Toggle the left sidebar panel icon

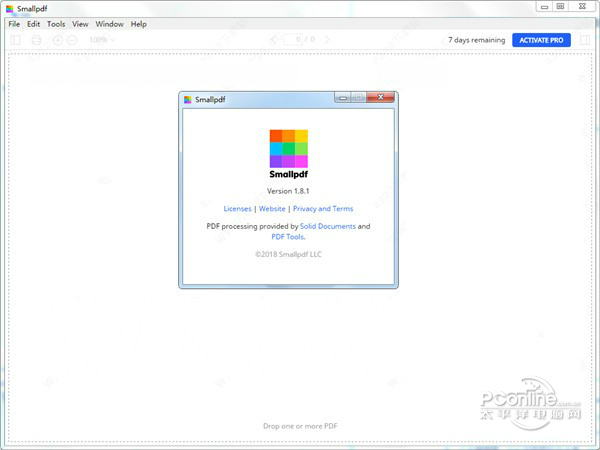coord(15,40)
